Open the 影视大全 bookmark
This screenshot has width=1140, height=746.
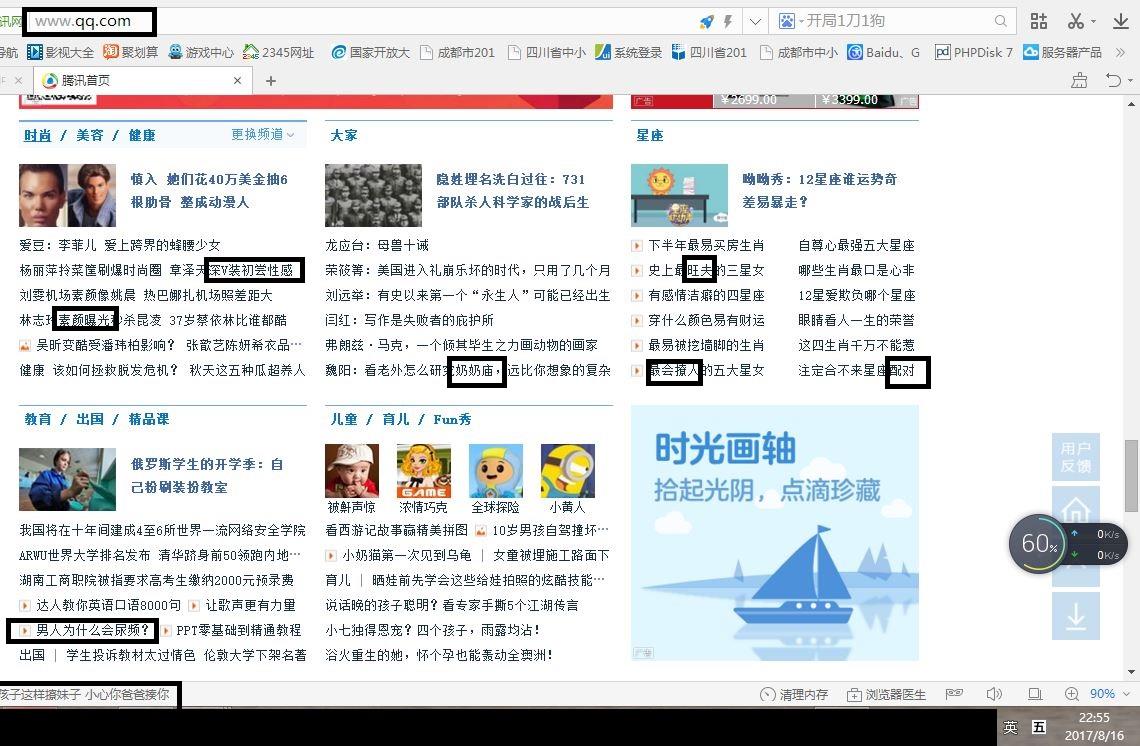pos(60,52)
